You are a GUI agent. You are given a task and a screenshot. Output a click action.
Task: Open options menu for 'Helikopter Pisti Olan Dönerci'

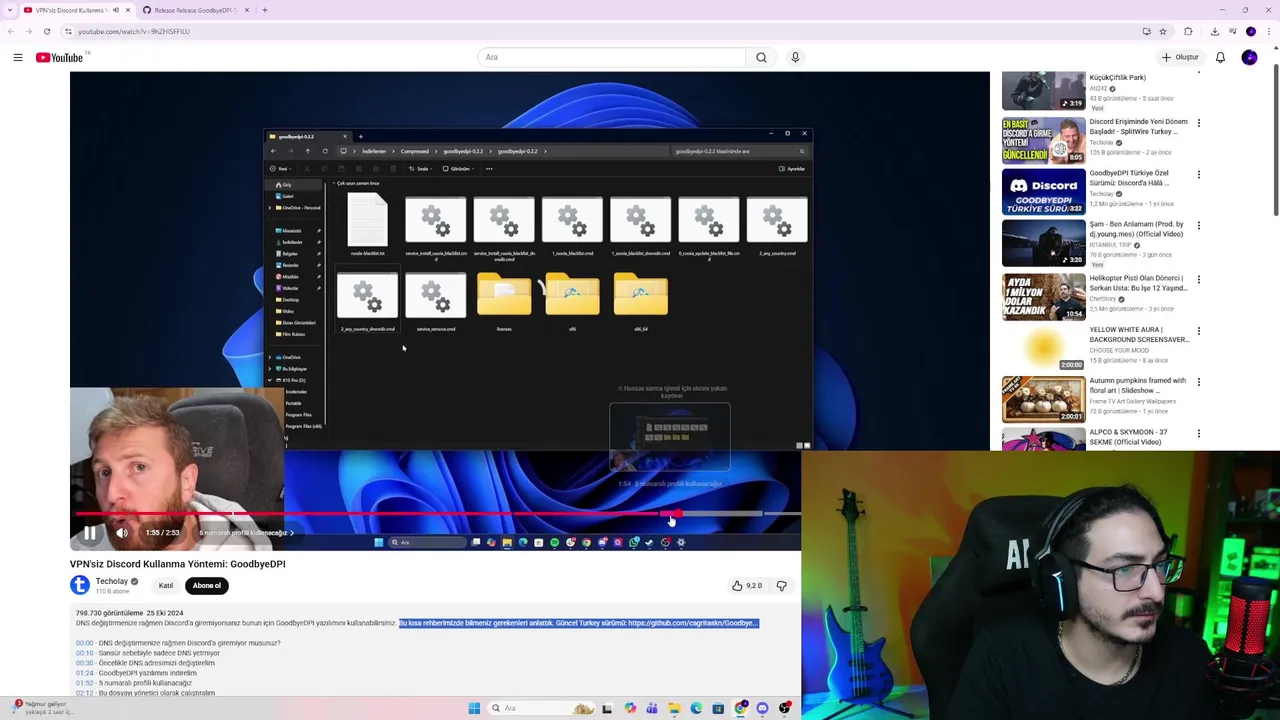[1198, 279]
